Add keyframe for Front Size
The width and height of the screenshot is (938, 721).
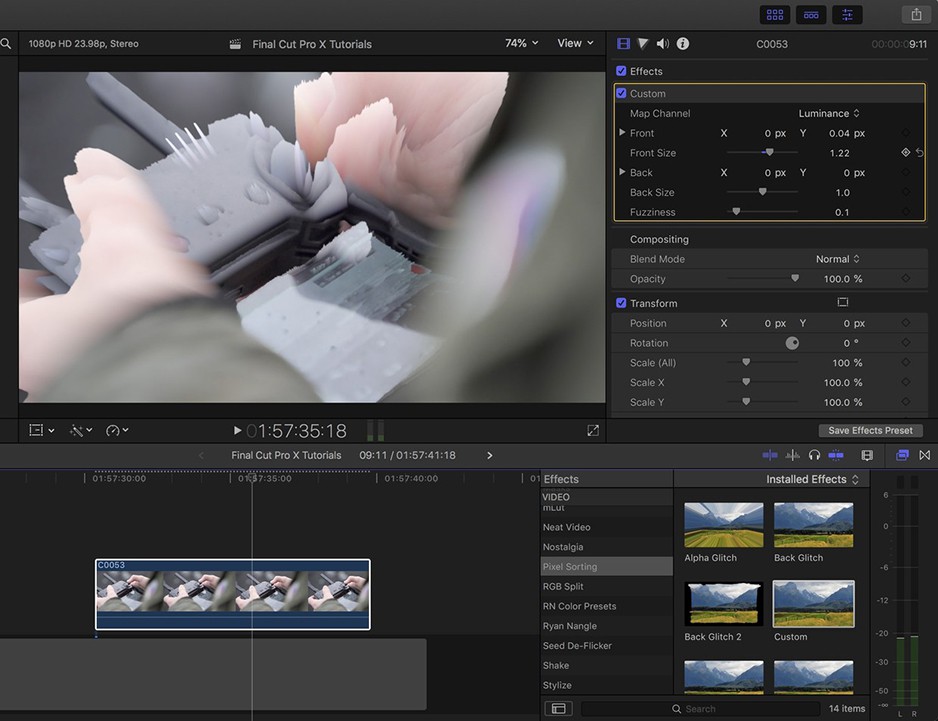pos(905,153)
